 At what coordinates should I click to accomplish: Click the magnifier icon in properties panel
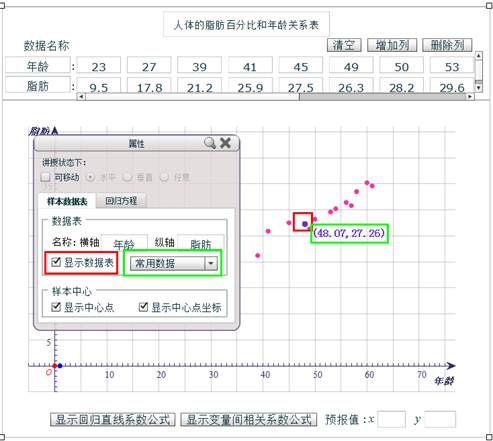[210, 143]
